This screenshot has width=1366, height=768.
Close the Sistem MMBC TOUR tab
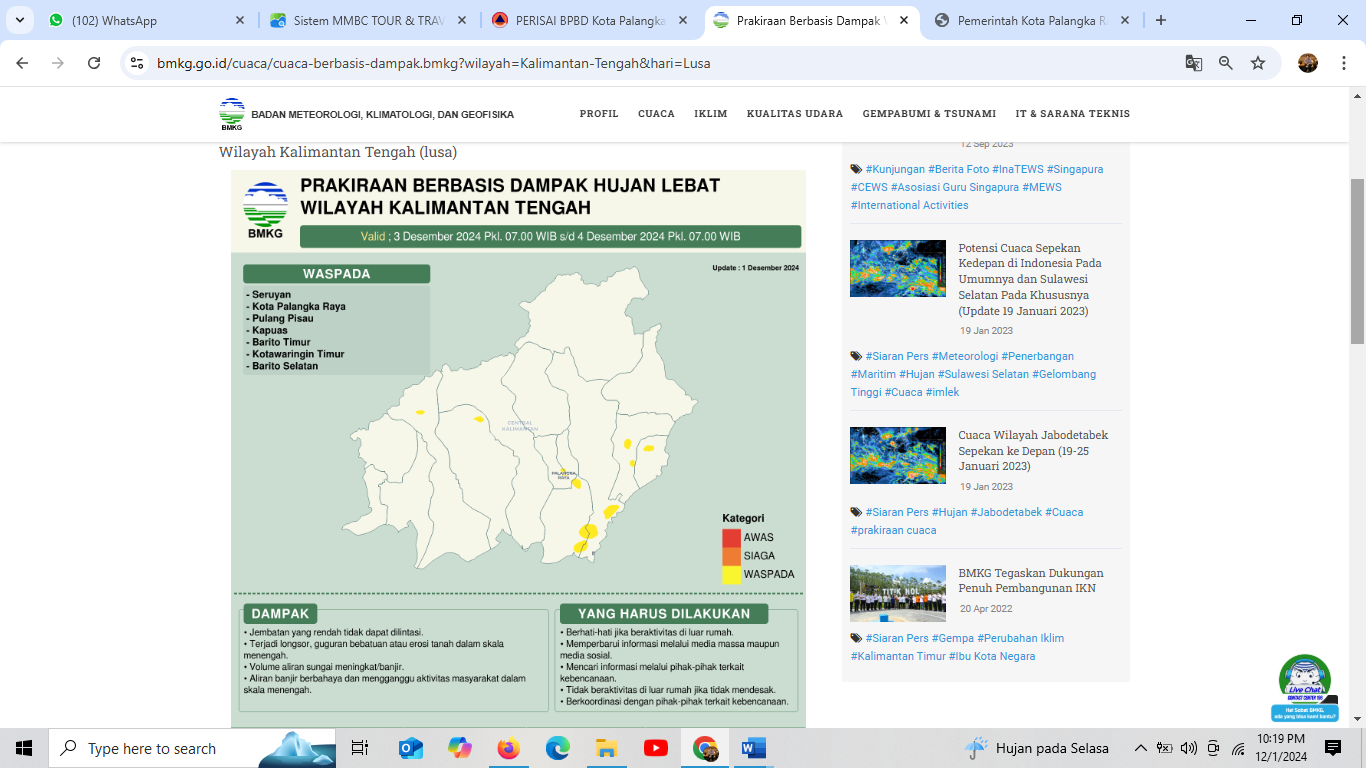coord(462,20)
